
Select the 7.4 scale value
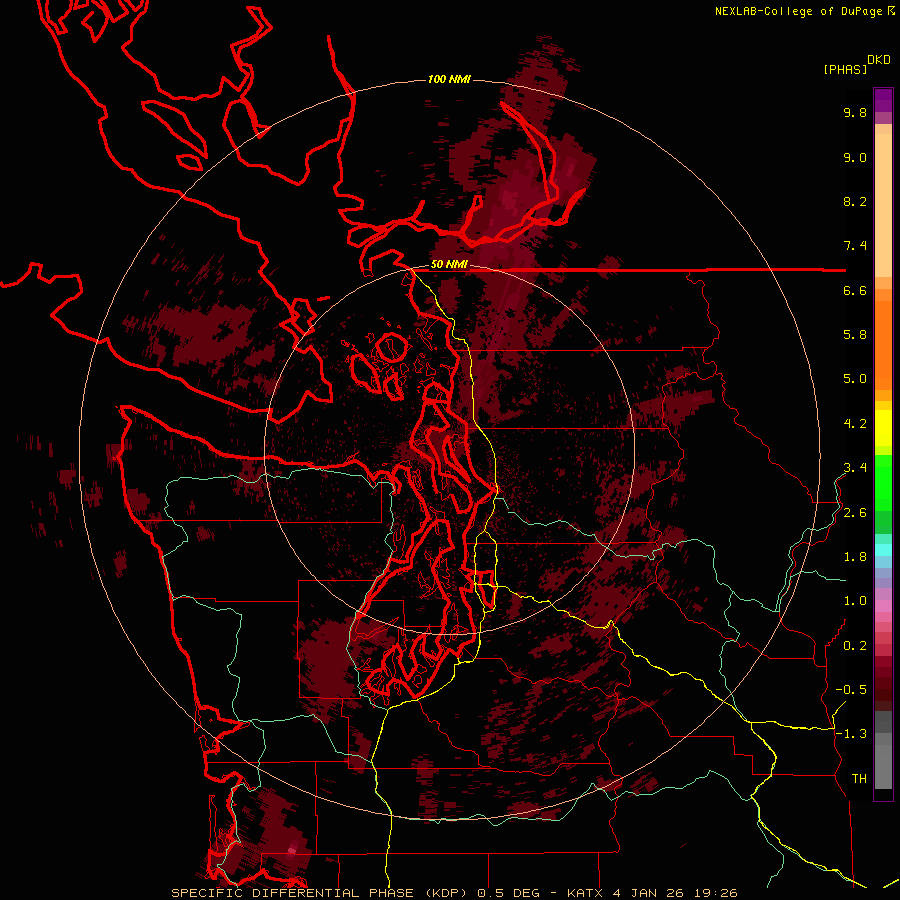tap(855, 246)
